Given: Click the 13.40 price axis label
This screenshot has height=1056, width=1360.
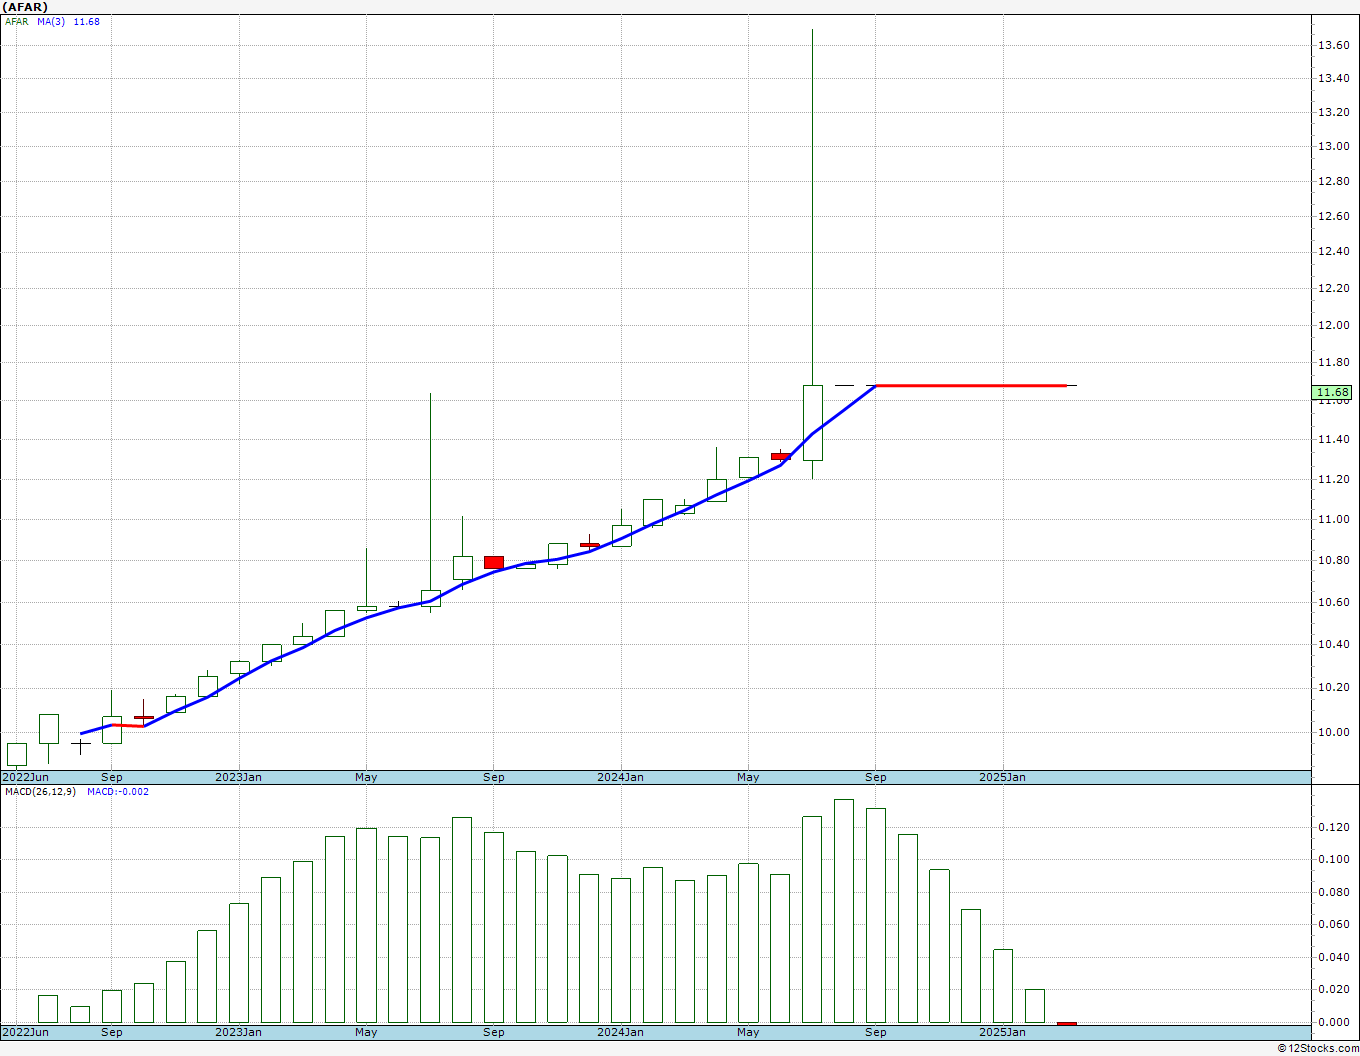Looking at the screenshot, I should click(1334, 78).
